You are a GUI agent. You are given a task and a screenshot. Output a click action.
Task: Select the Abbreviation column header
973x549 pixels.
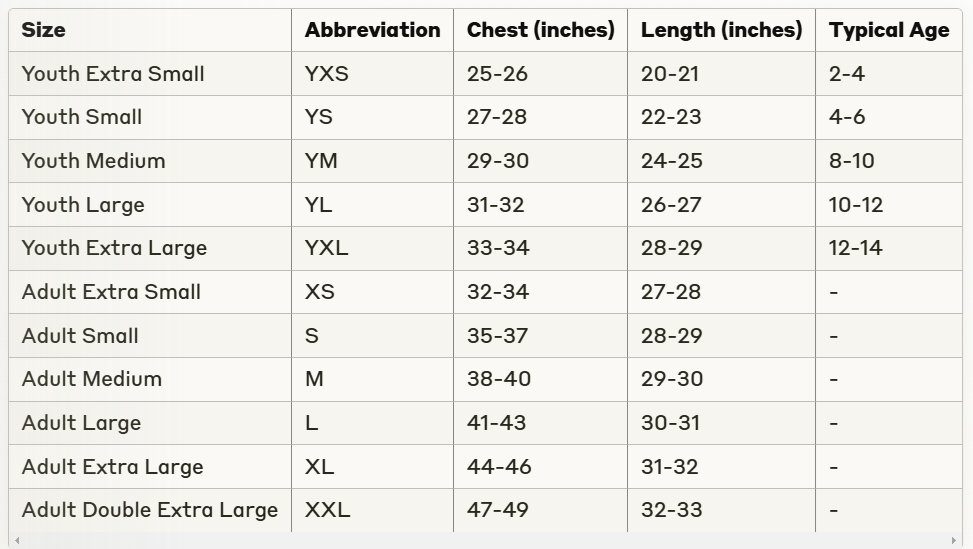[x=372, y=30]
